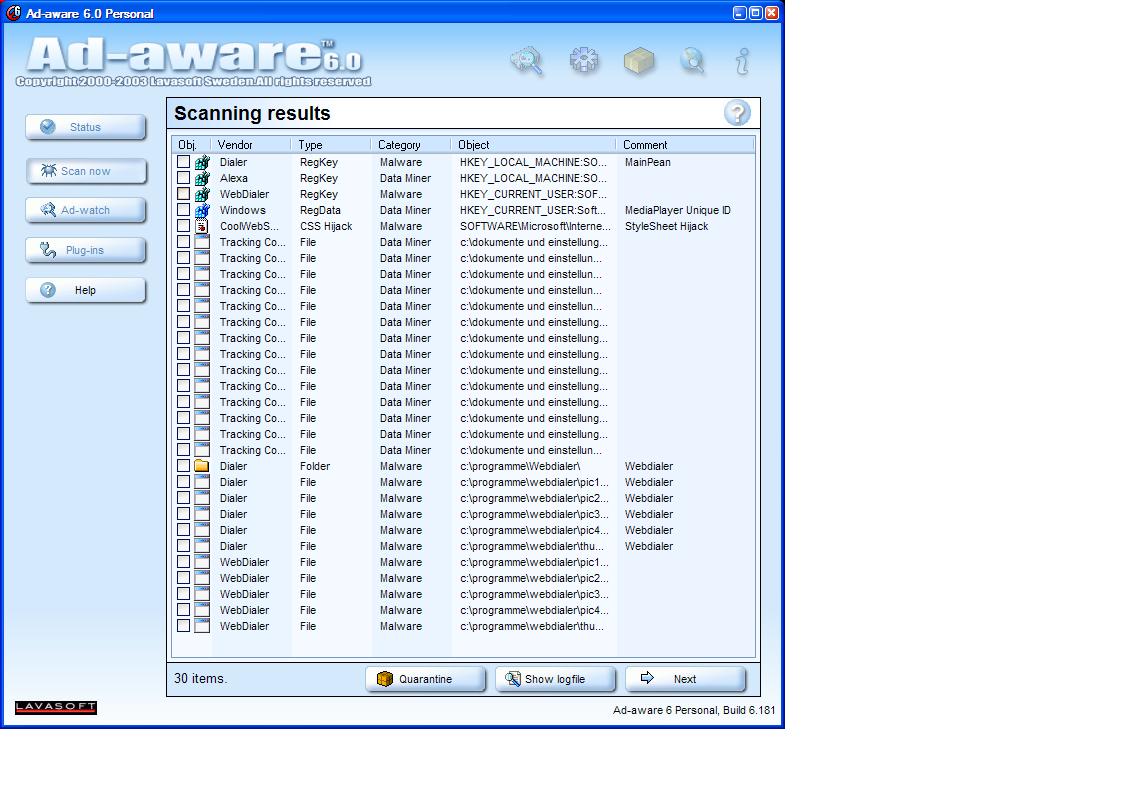The image size is (1133, 786).
Task: Sort by the Comment column header
Action: point(685,144)
